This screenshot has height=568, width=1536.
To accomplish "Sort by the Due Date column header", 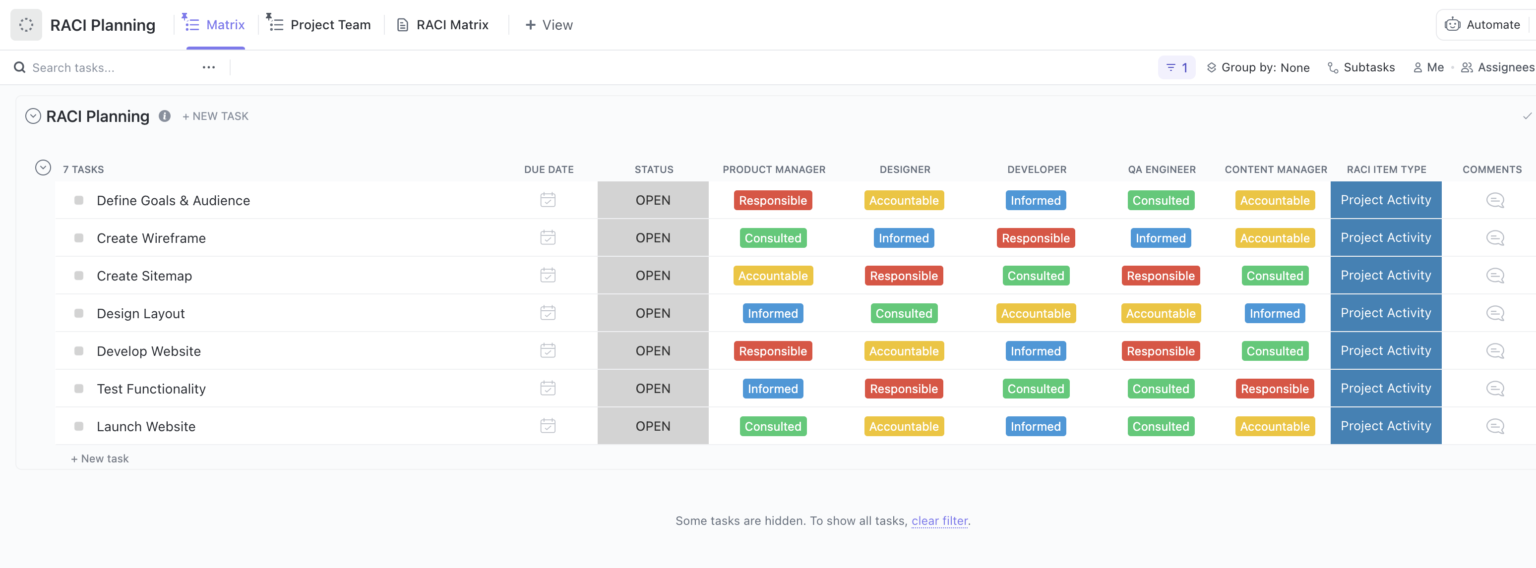I will pyautogui.click(x=549, y=170).
